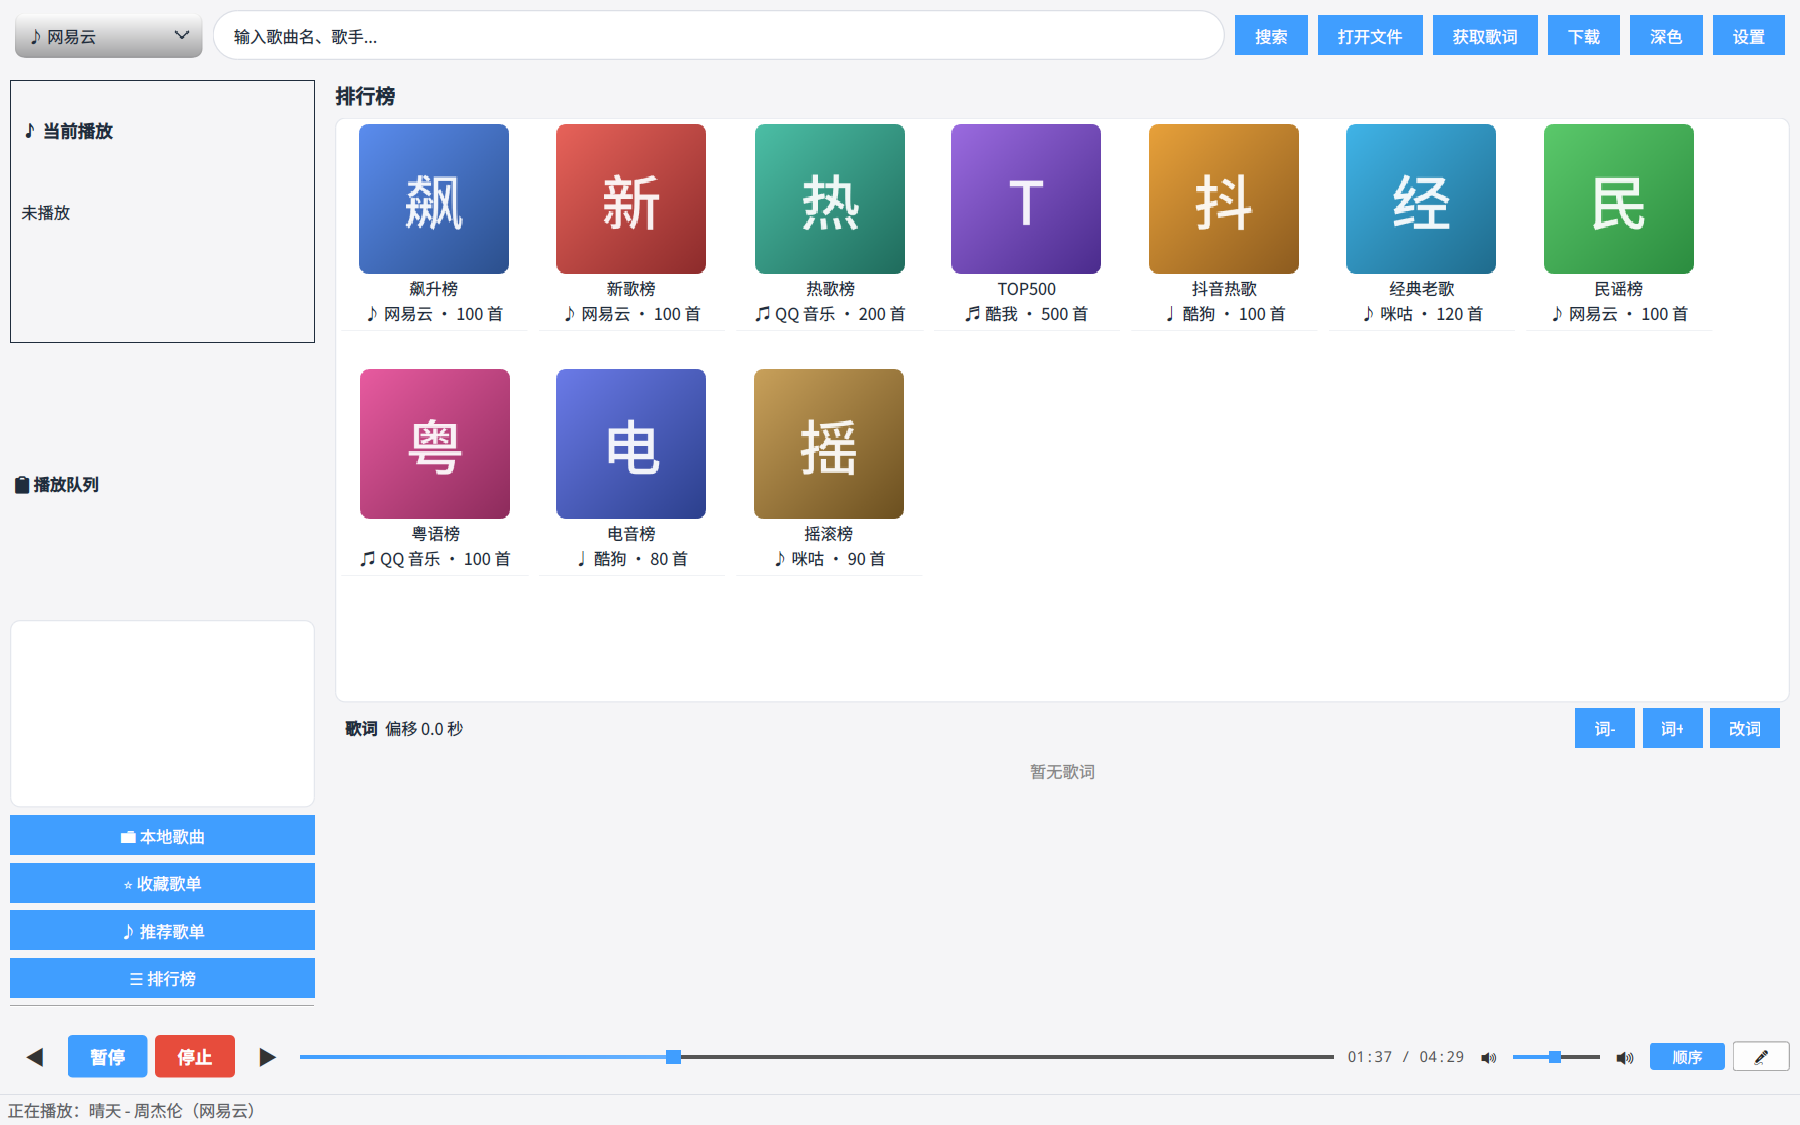Toggle 深色 dark mode
The image size is (1800, 1125).
[x=1666, y=36]
